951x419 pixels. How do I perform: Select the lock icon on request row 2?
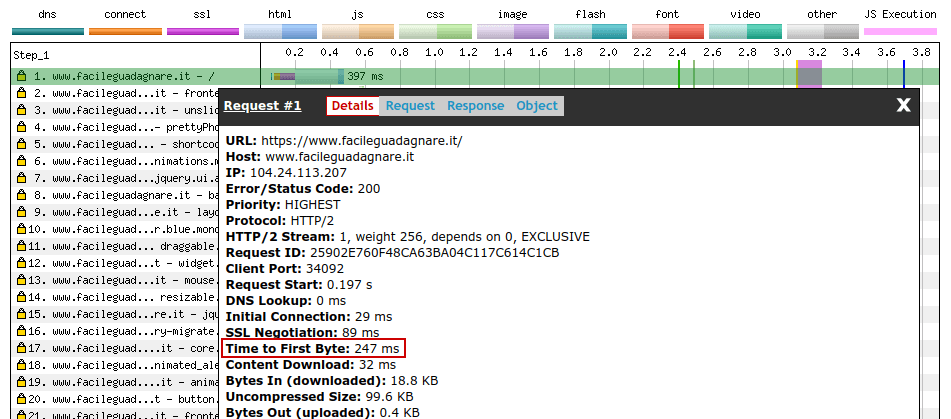(22, 93)
